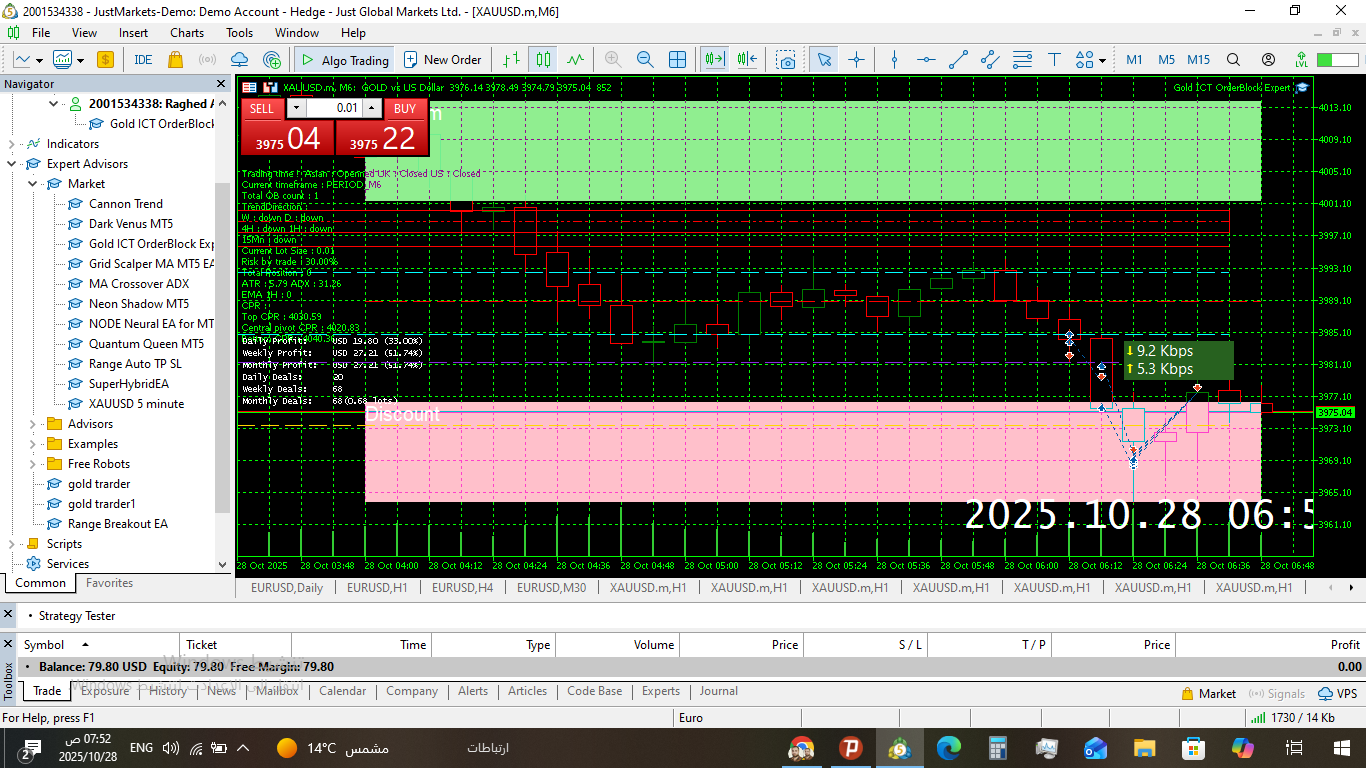Open the chart templates dropdown arrow
Image resolution: width=1366 pixels, height=768 pixels.
80,60
